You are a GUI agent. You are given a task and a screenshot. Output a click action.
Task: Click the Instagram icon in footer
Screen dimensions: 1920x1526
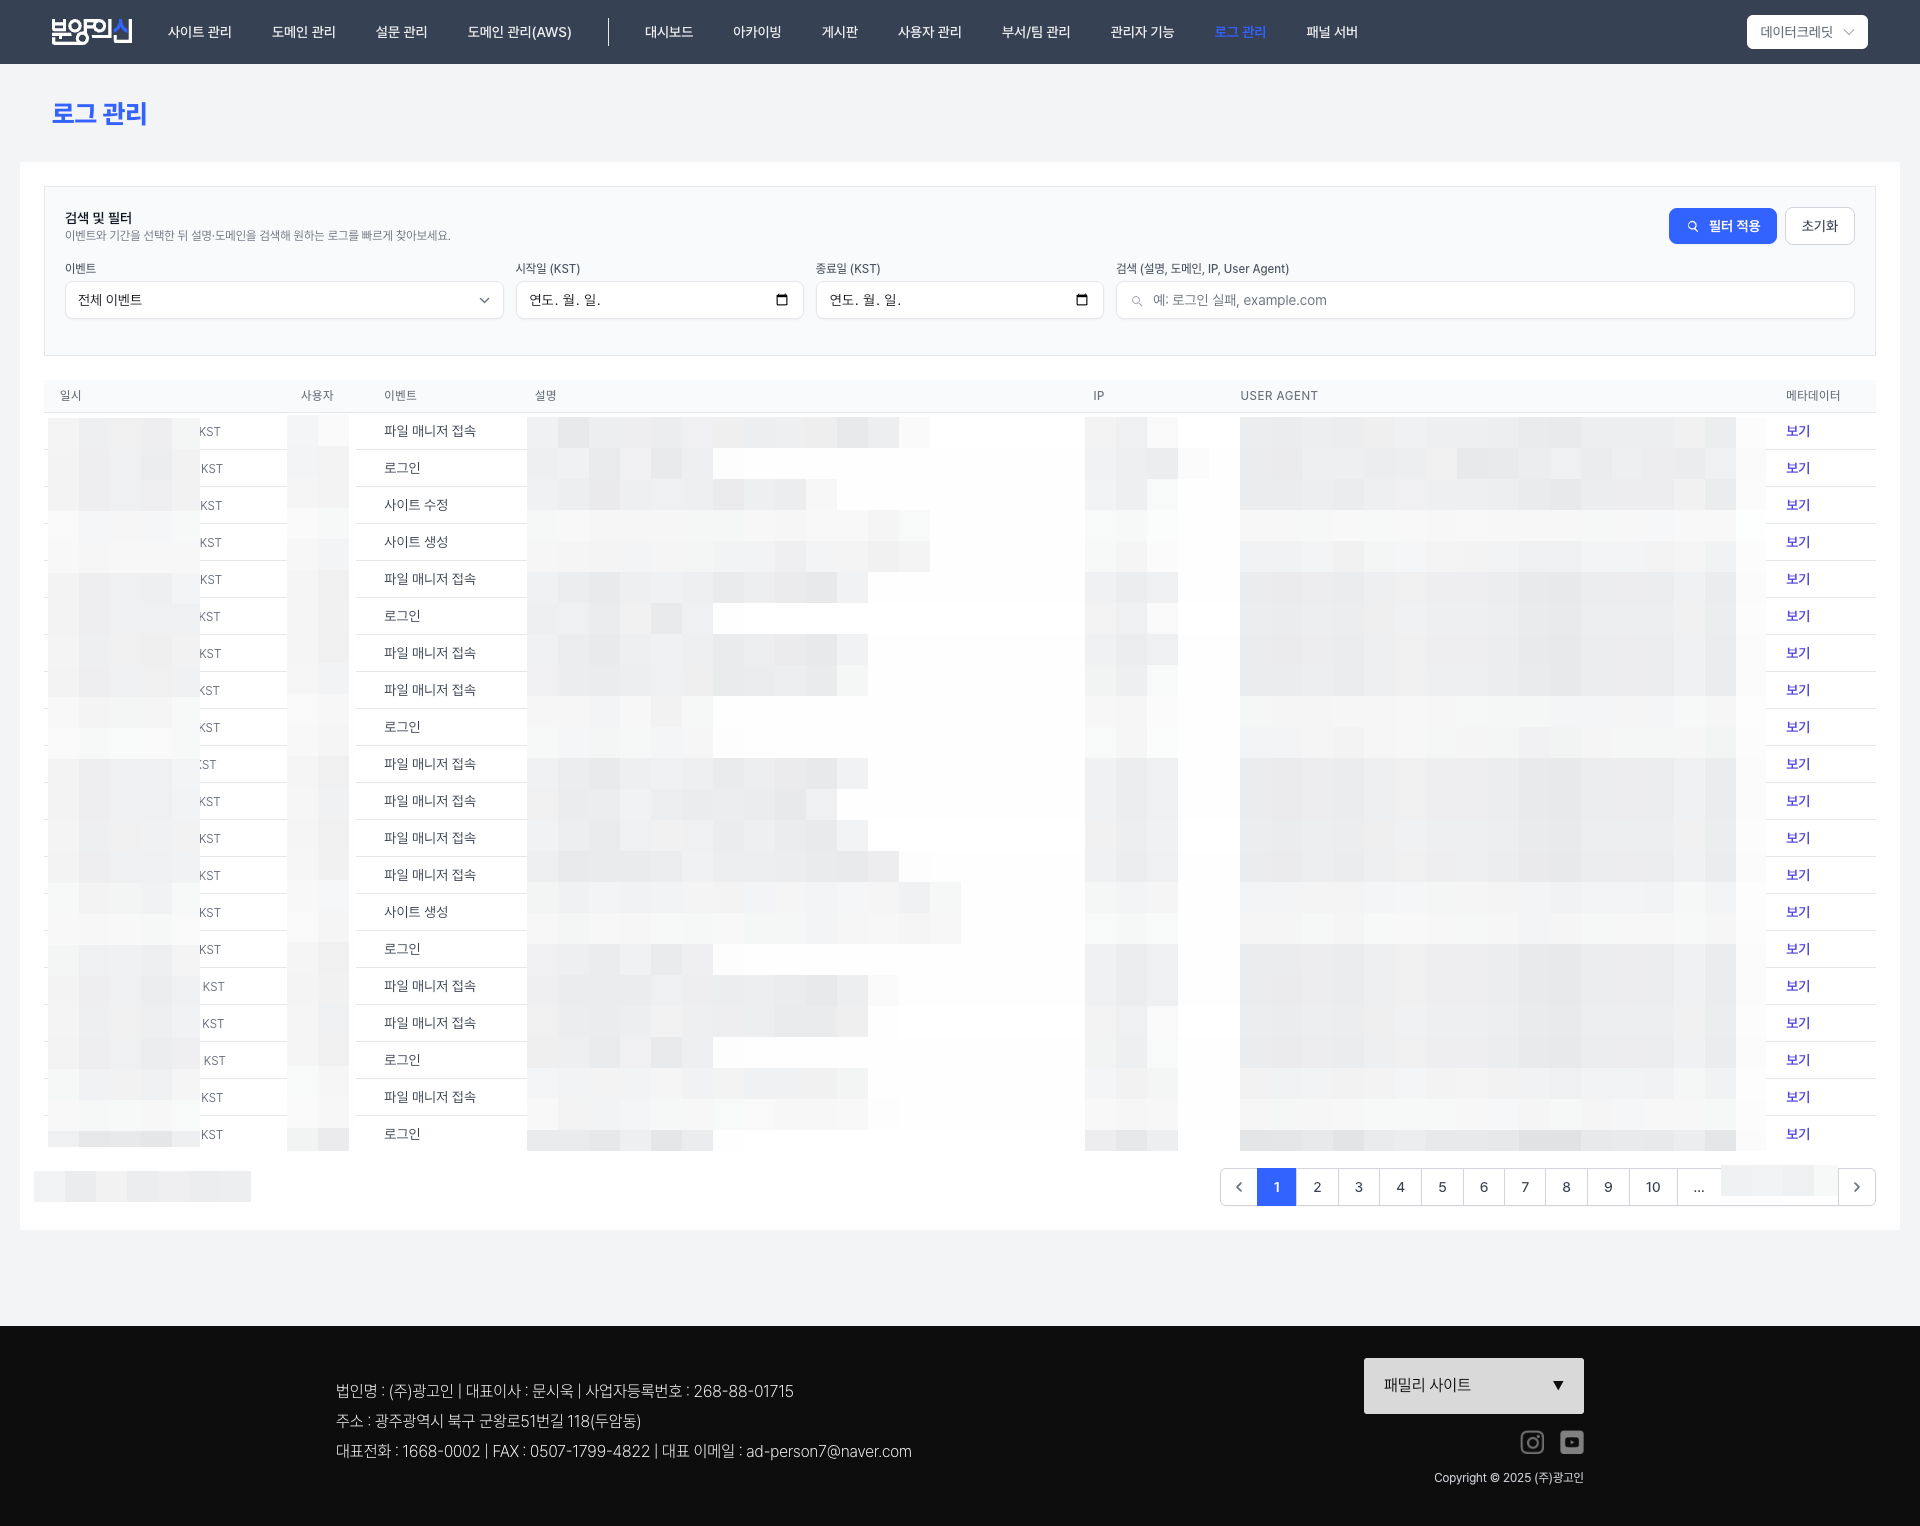pos(1532,1442)
